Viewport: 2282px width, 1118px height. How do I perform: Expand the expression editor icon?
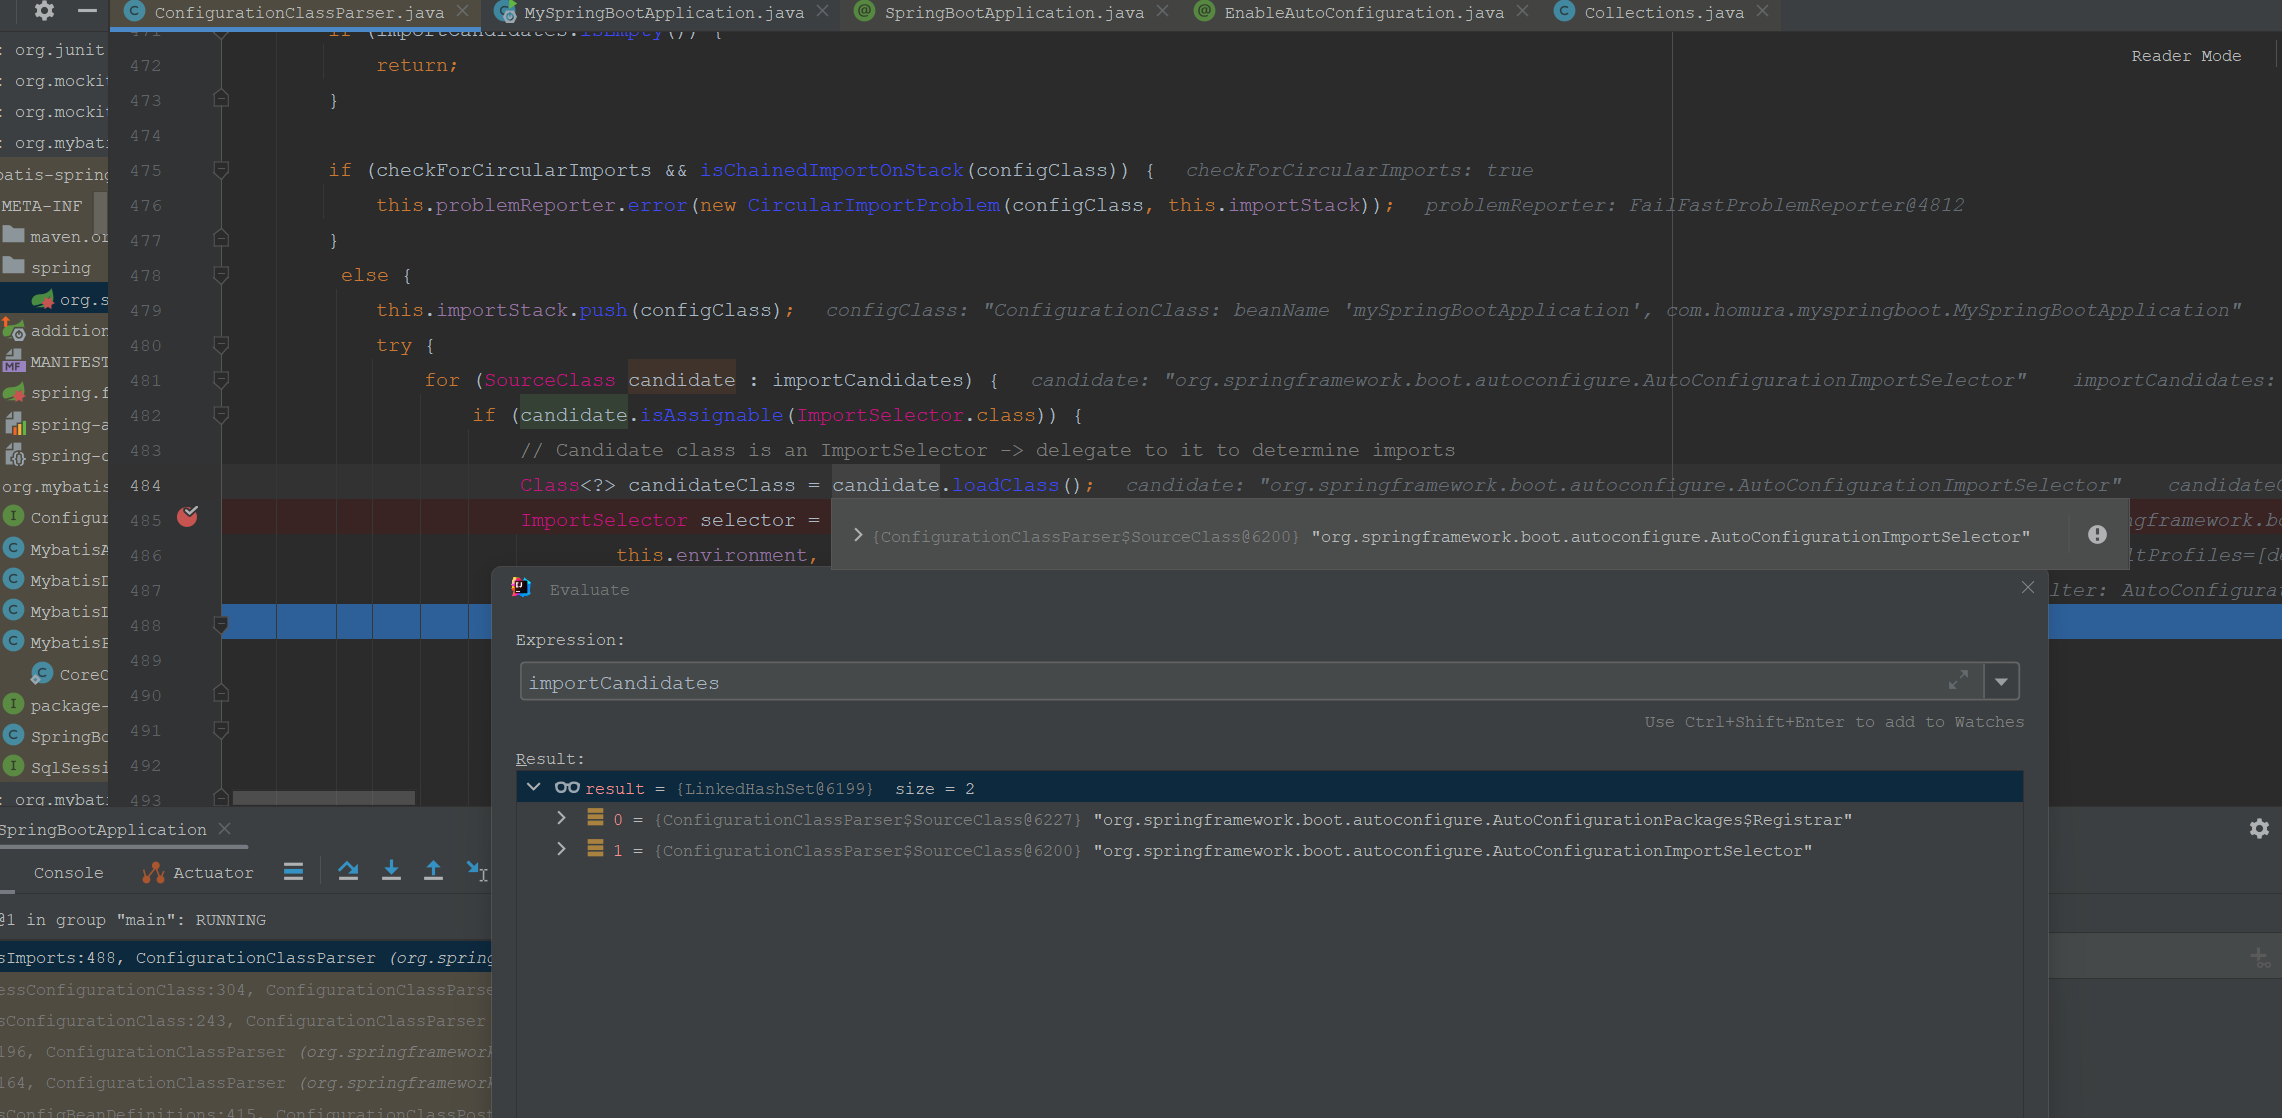click(1958, 681)
